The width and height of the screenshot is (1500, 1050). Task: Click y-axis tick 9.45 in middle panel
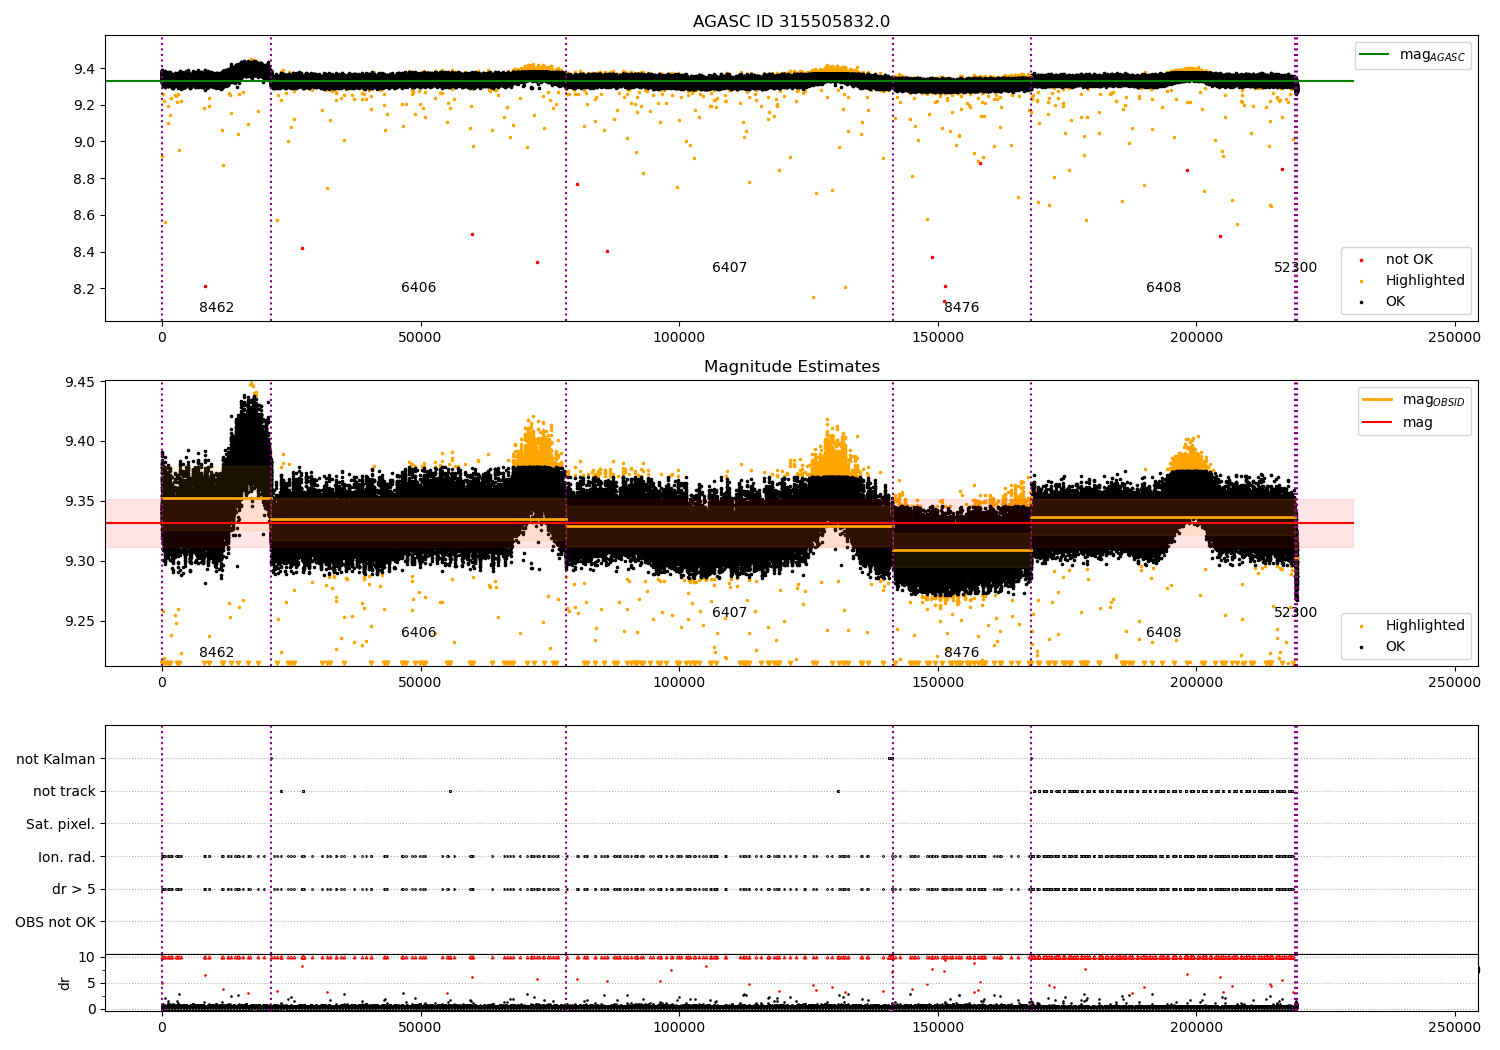coord(79,382)
